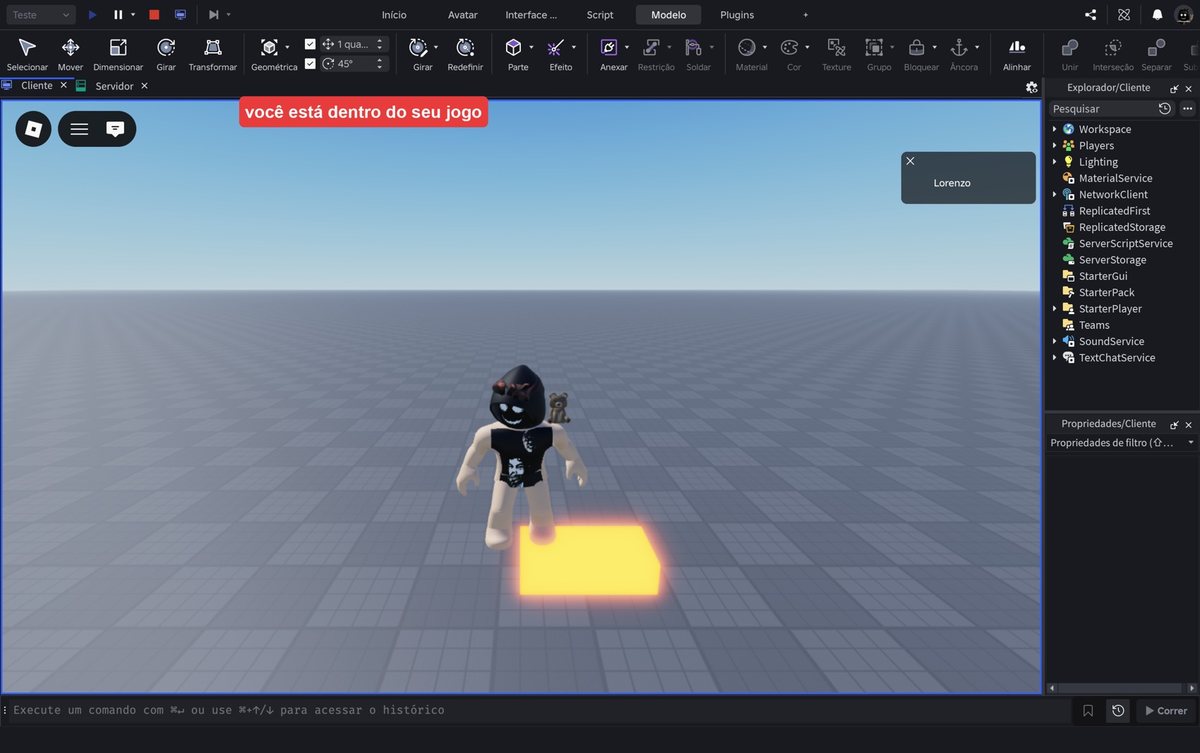Expand the StarterPlayer node

click(x=1054, y=308)
